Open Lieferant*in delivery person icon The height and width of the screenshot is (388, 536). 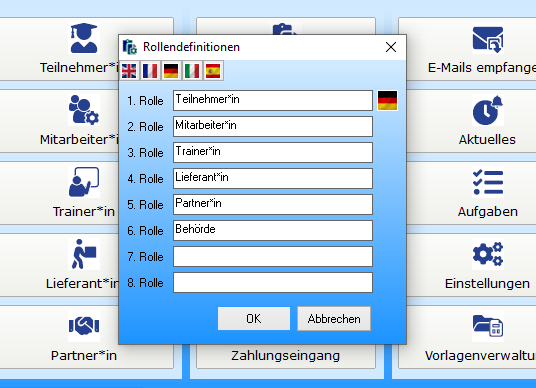pyautogui.click(x=84, y=254)
